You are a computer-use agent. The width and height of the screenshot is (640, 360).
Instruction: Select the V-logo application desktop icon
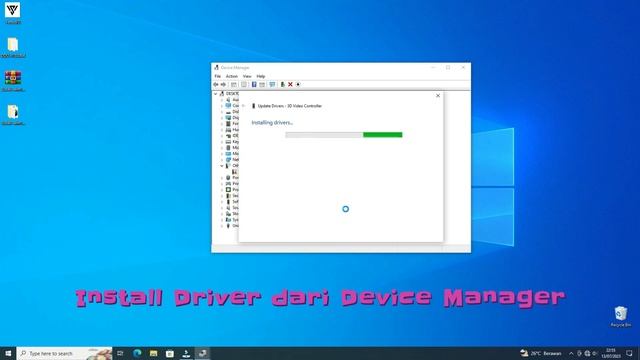coord(13,10)
